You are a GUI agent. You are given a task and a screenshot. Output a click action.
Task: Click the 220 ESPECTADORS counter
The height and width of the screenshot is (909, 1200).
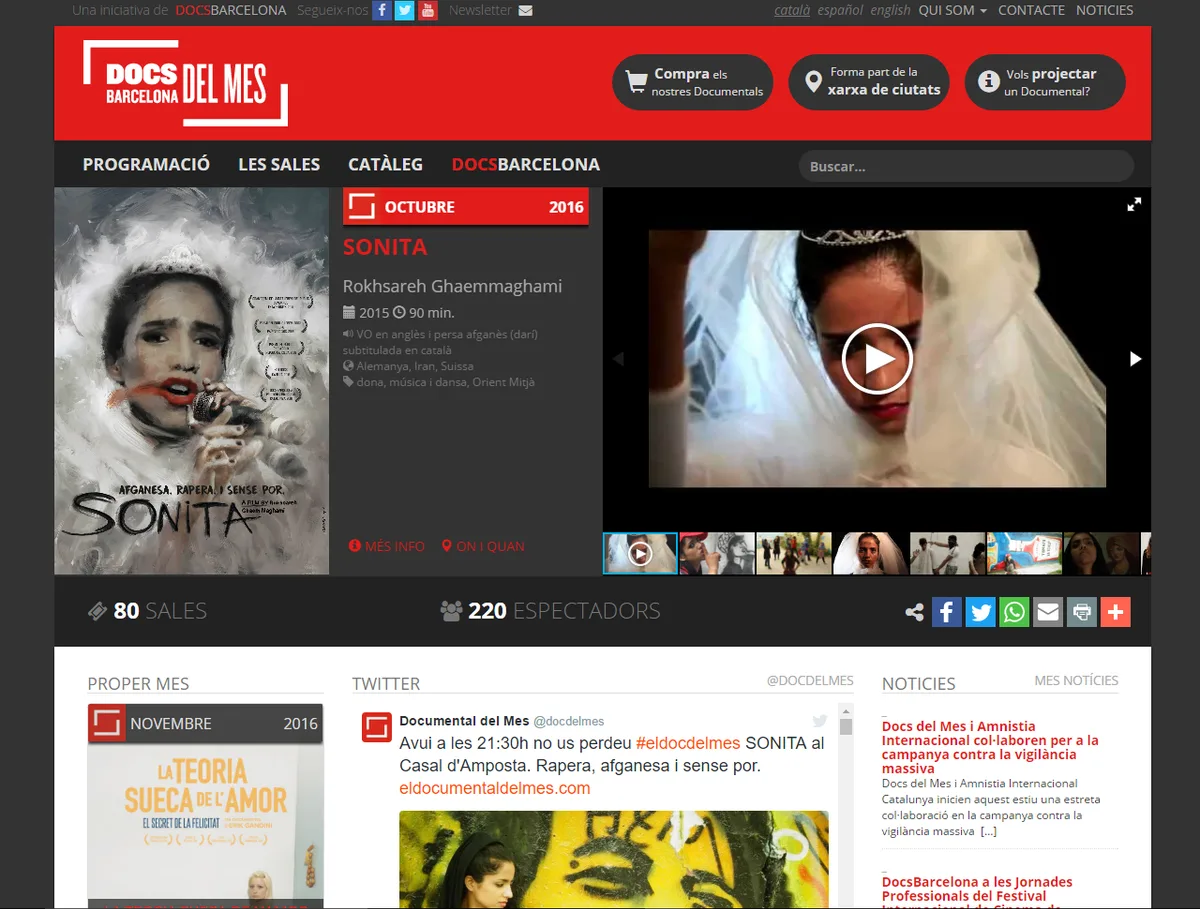pyautogui.click(x=551, y=611)
